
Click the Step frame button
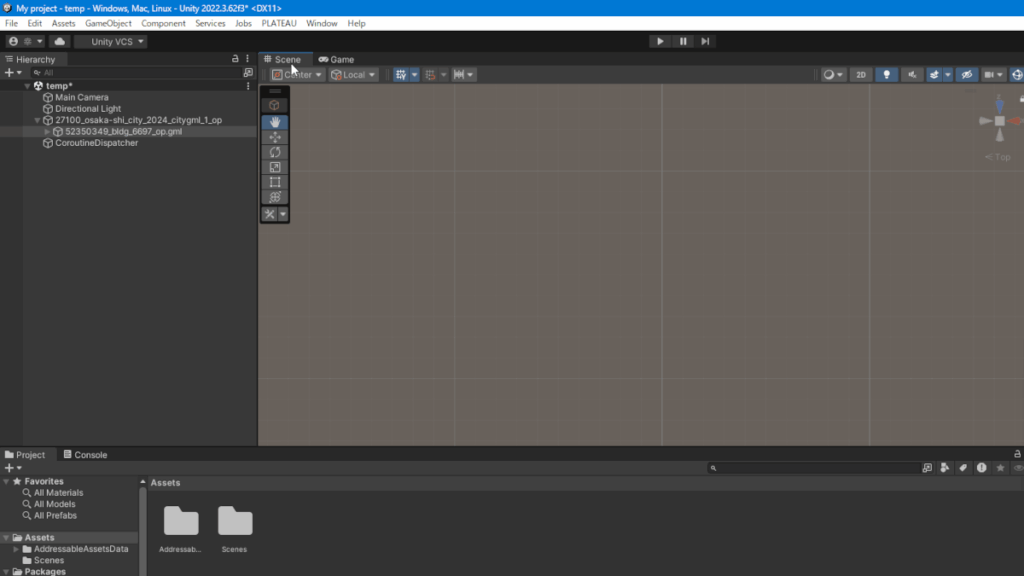(705, 41)
